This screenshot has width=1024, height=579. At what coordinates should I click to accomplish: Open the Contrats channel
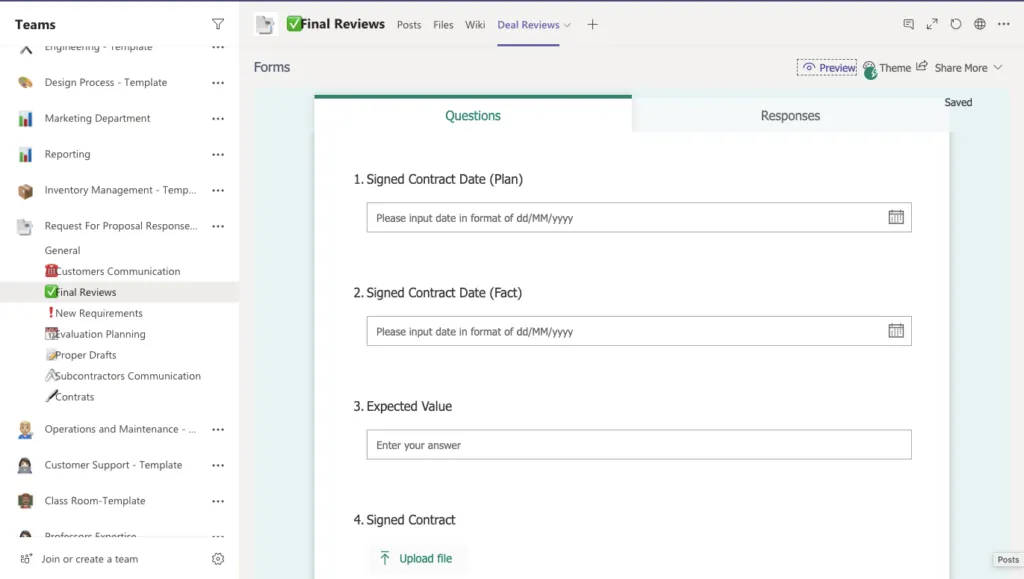click(x=69, y=396)
